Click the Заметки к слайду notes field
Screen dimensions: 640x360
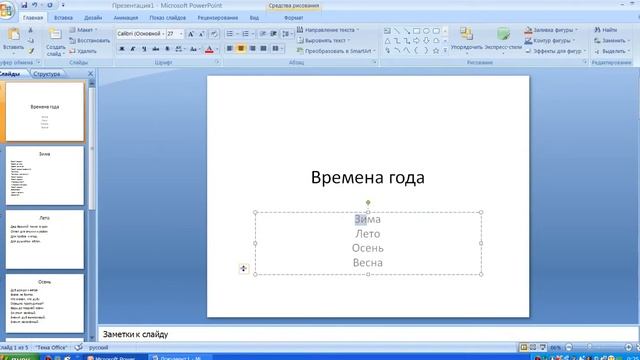pyautogui.click(x=368, y=334)
